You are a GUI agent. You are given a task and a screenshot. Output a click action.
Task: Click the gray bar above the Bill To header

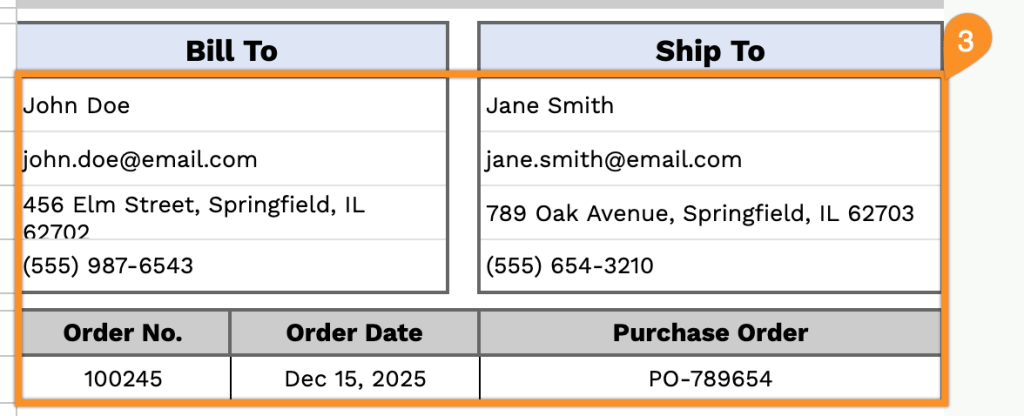[x=480, y=4]
